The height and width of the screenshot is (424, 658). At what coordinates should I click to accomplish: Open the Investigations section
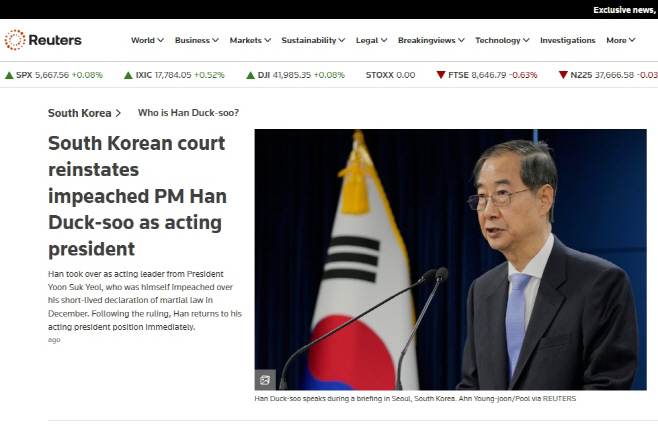click(x=567, y=40)
